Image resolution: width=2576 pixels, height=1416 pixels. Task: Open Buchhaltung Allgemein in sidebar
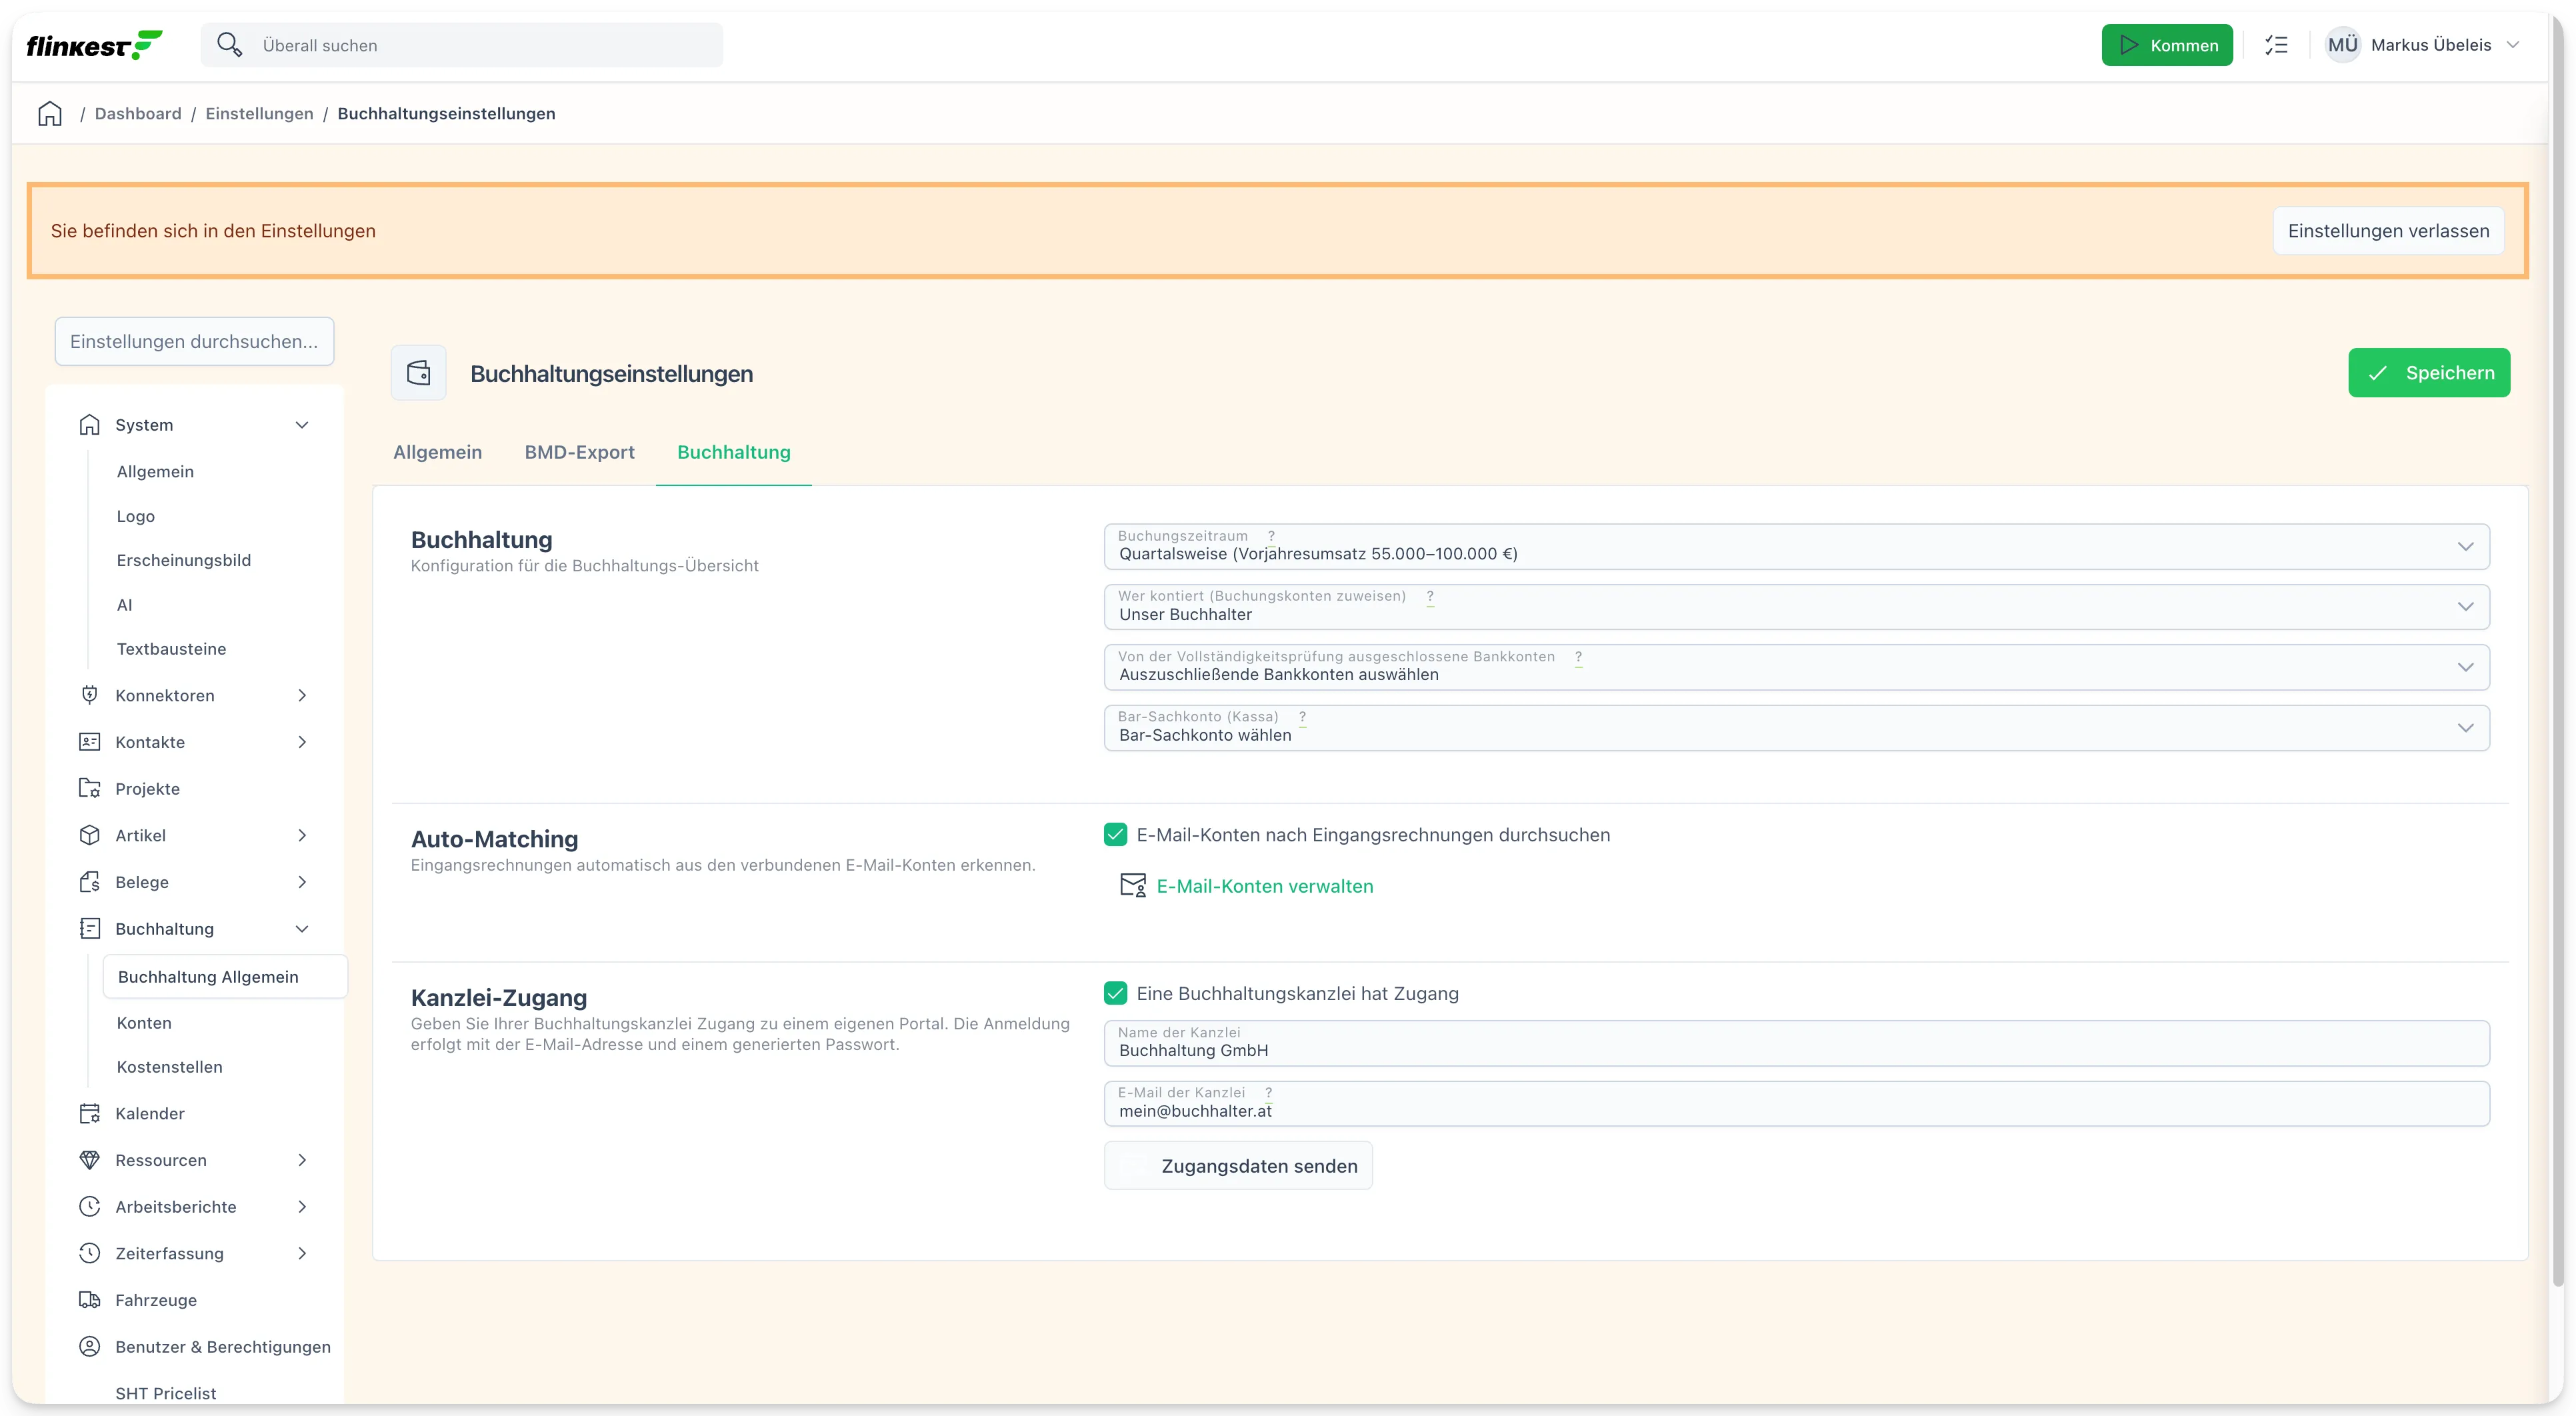(225, 977)
